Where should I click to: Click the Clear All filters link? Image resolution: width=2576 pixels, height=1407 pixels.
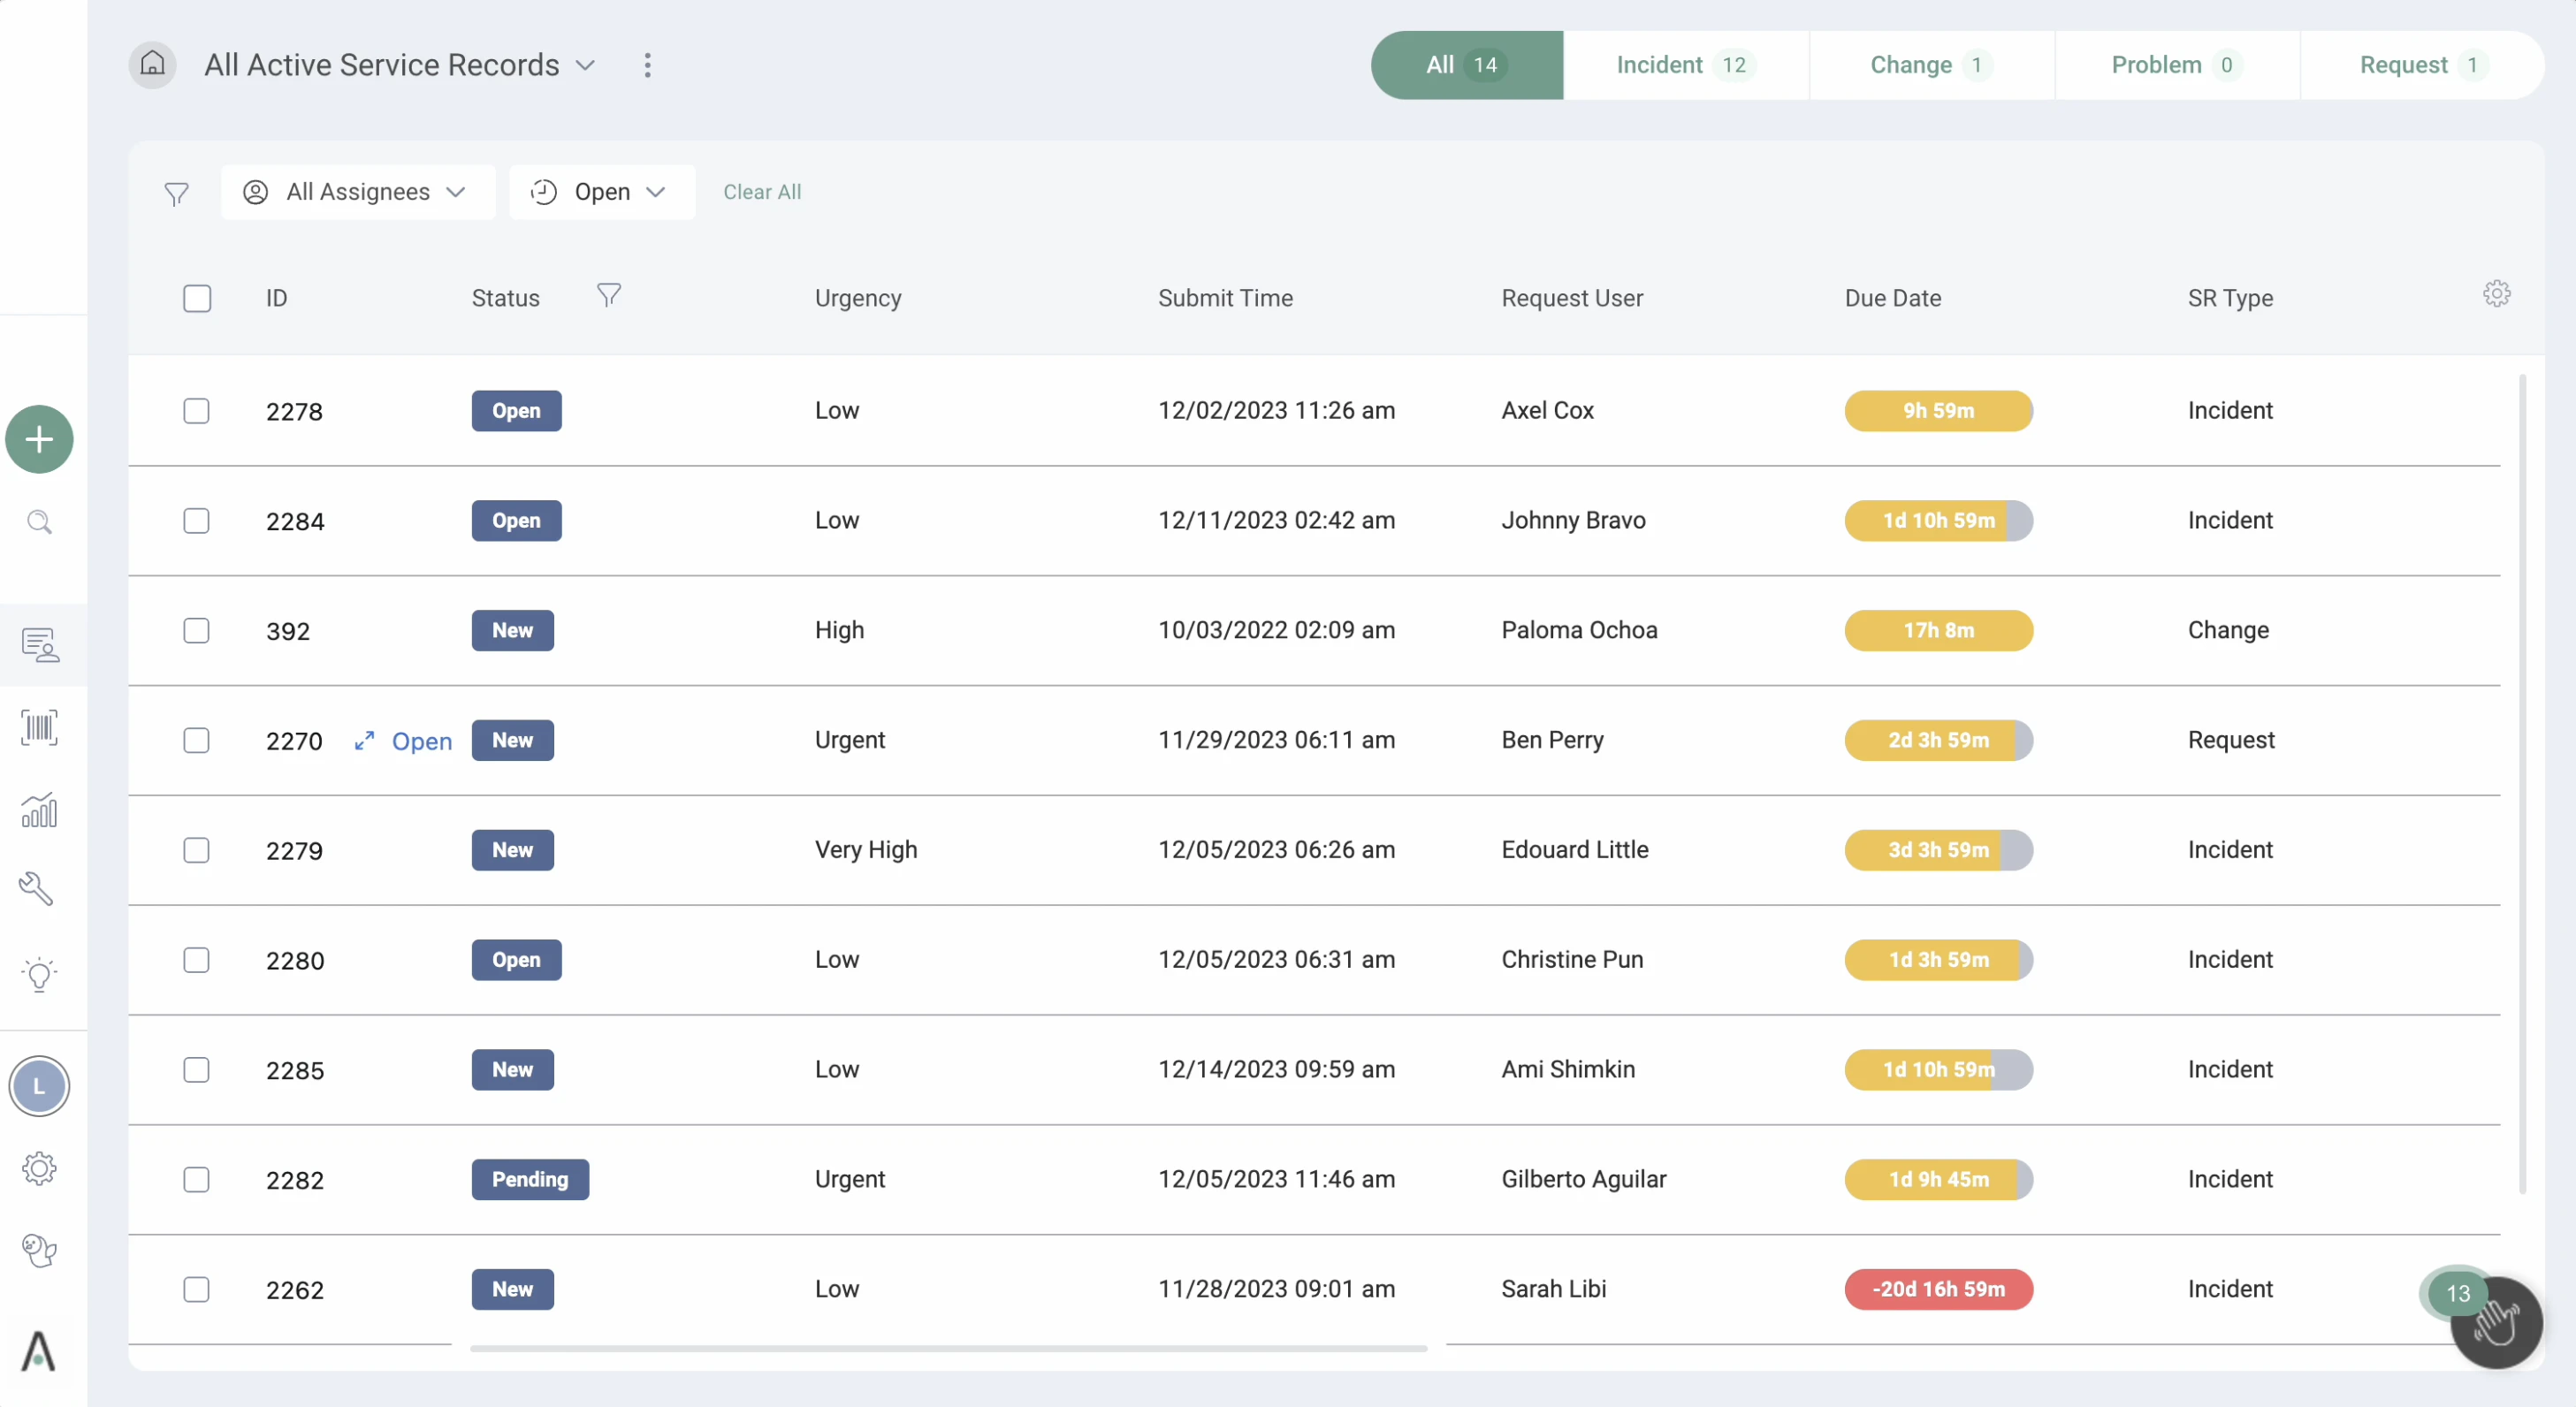[x=762, y=192]
